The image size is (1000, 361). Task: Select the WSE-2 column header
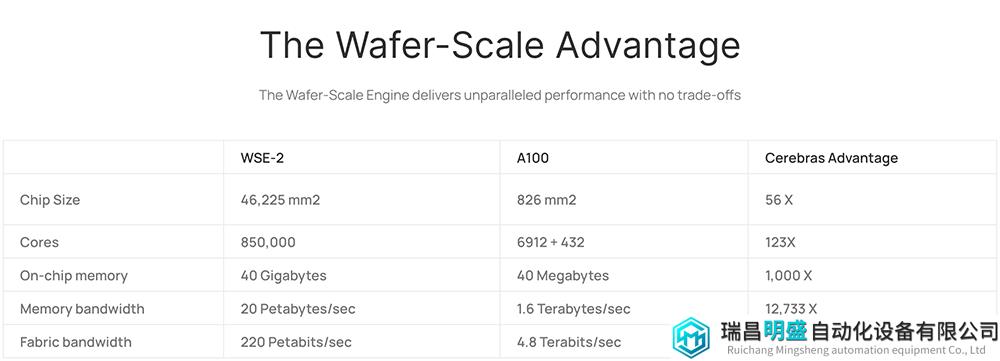coord(262,158)
